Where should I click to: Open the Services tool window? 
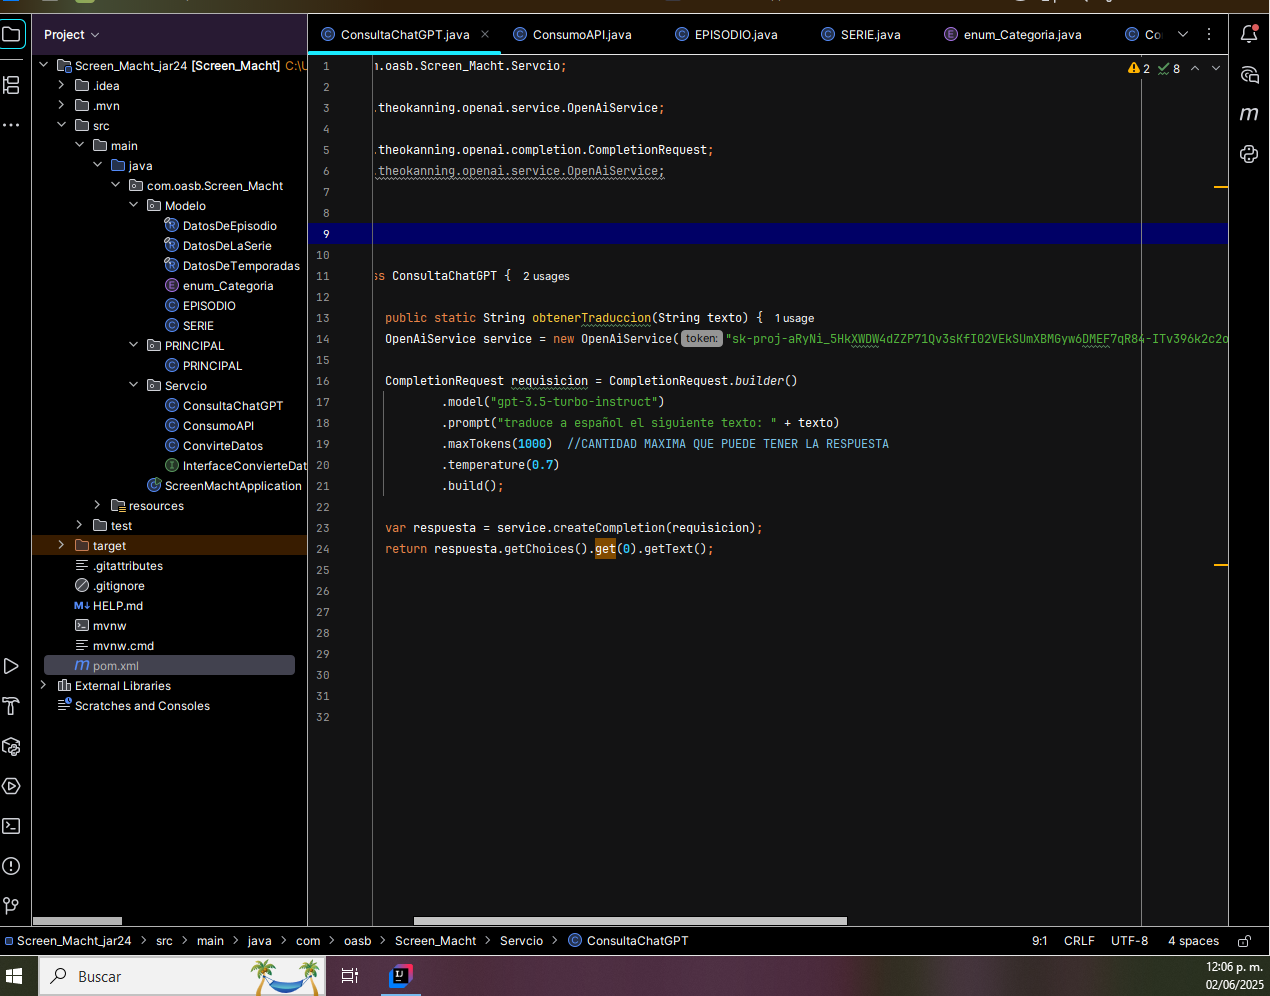point(11,786)
